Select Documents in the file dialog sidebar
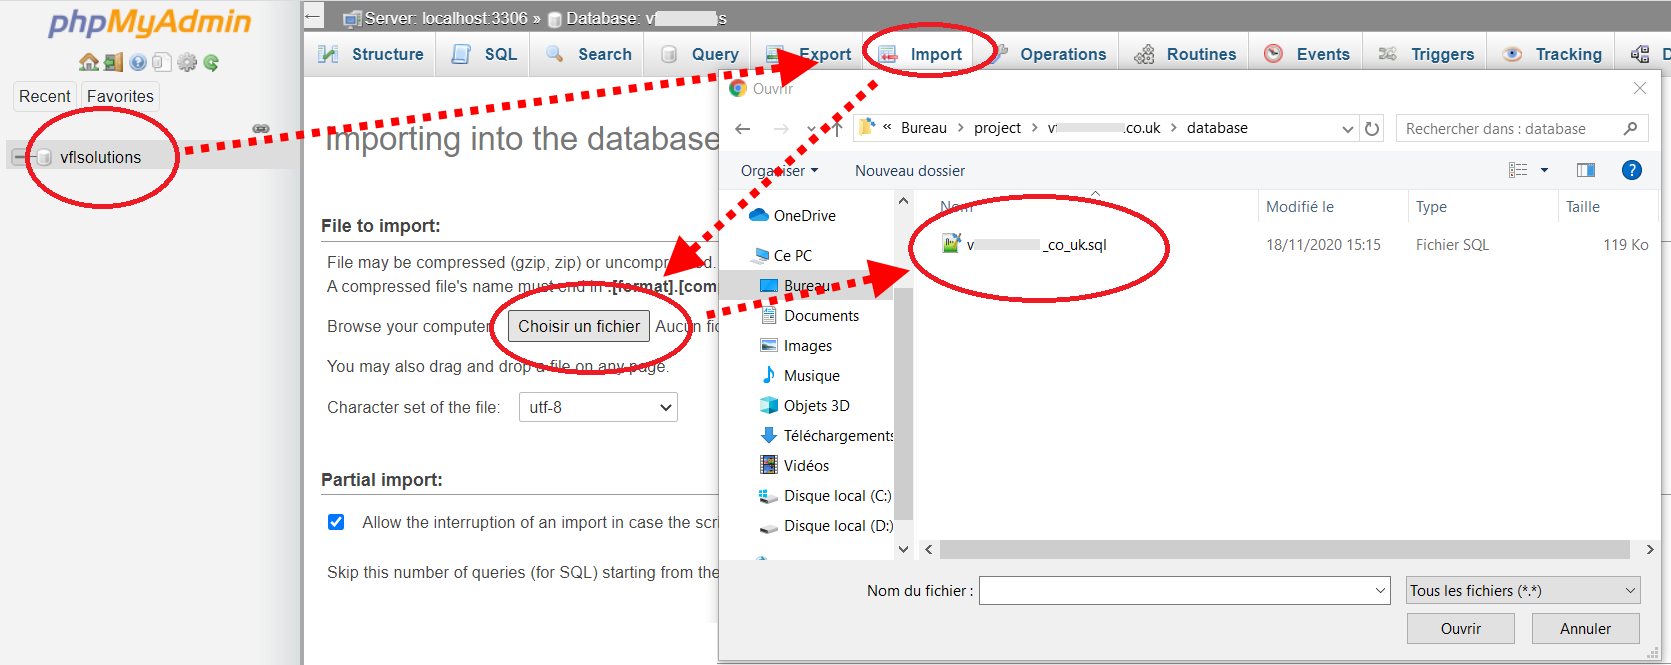 [x=821, y=316]
